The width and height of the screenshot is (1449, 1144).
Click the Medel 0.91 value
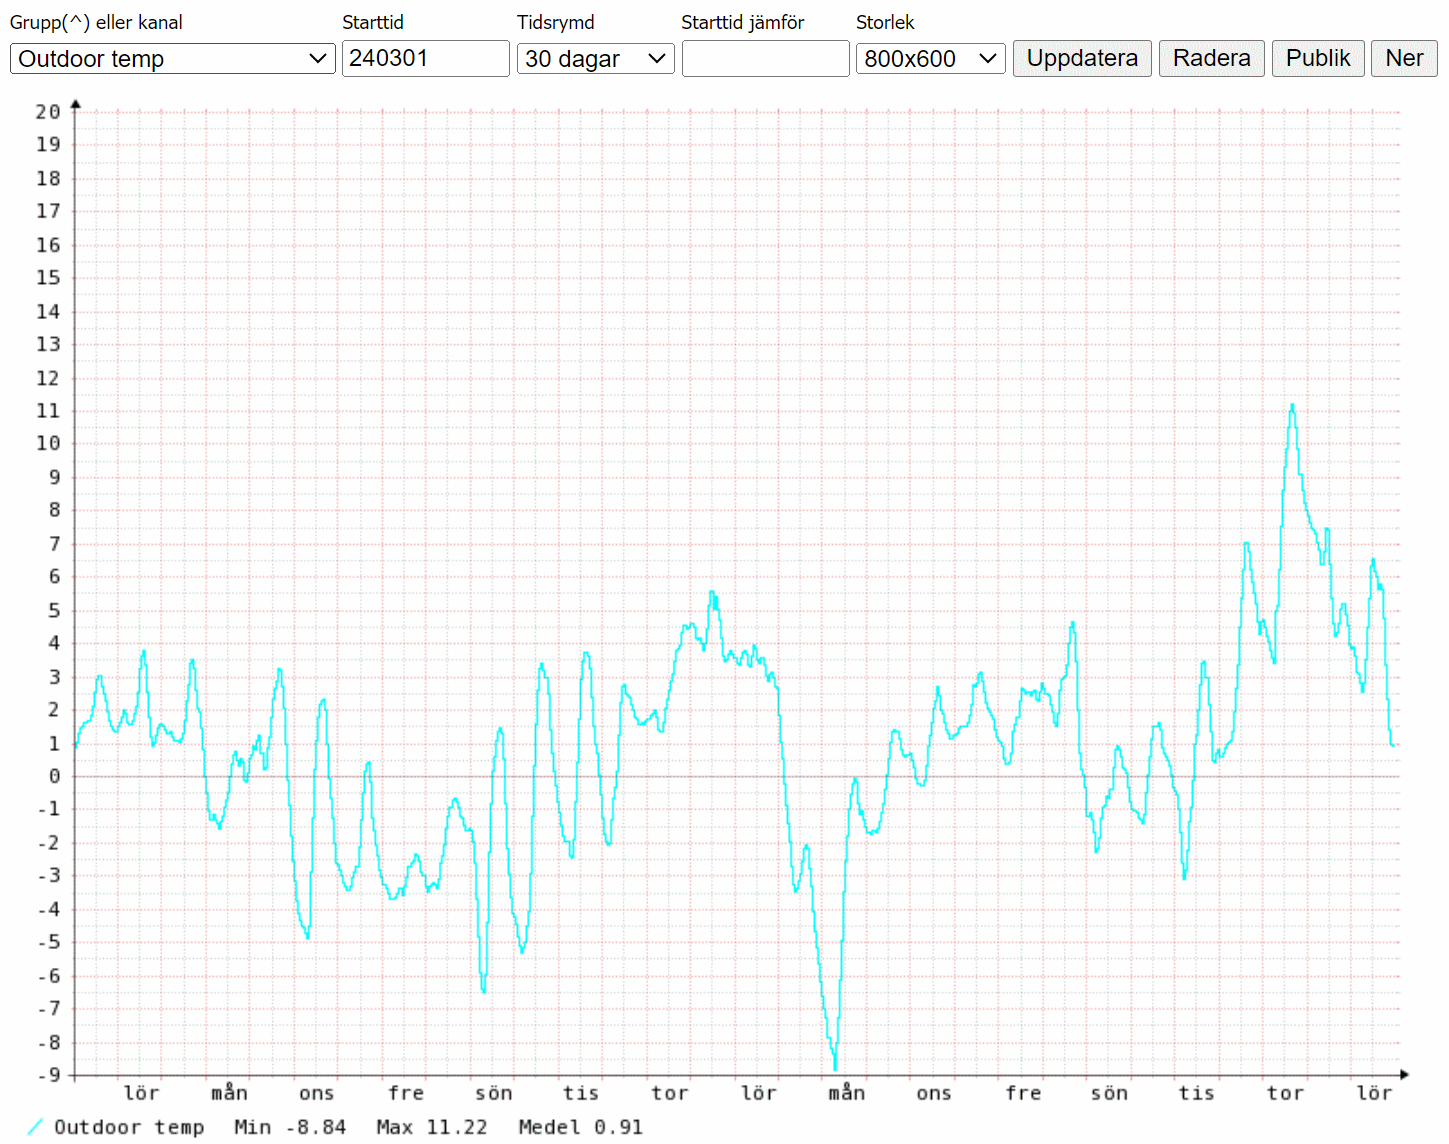point(580,1127)
